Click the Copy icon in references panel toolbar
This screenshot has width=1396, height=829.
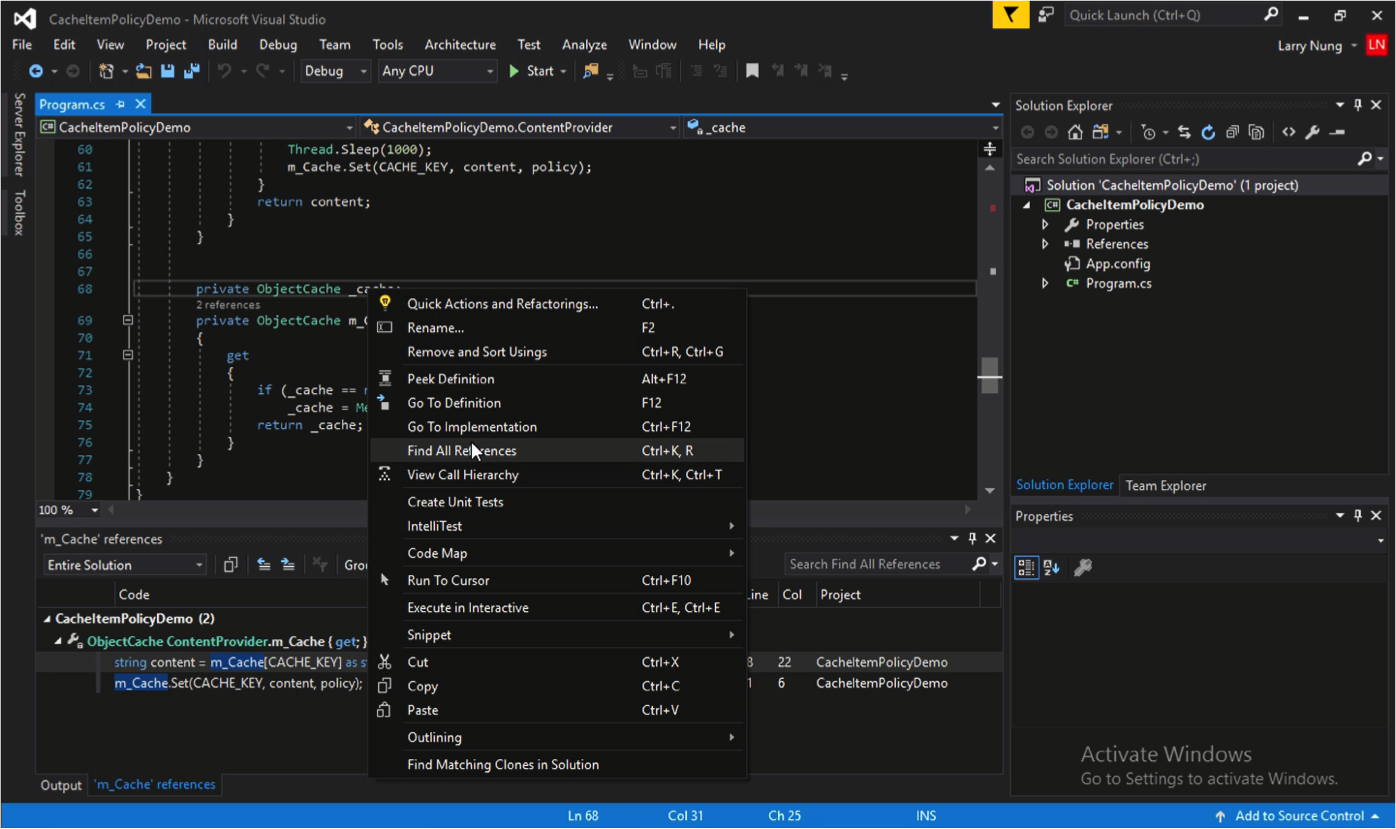coord(230,565)
